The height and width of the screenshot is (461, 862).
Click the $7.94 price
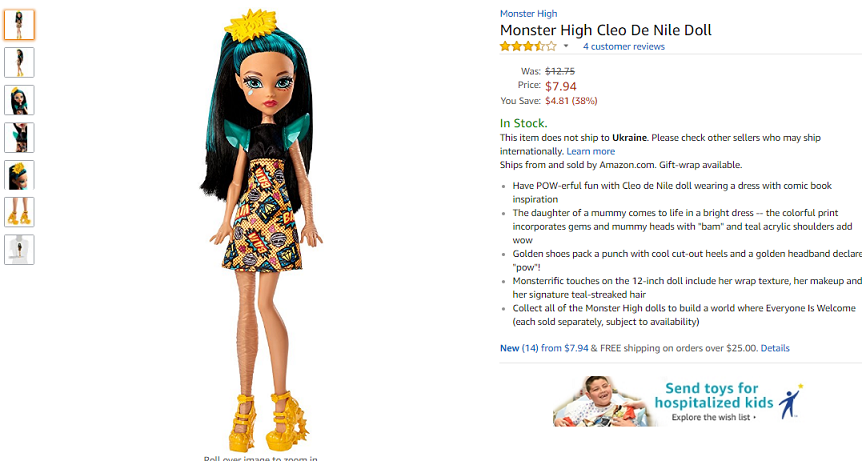560,86
